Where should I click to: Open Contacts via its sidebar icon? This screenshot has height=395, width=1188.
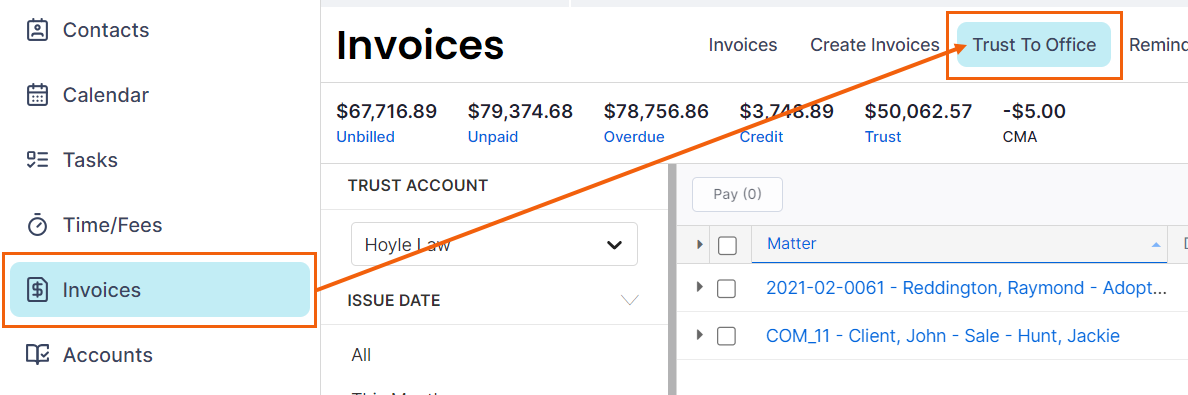pyautogui.click(x=37, y=30)
